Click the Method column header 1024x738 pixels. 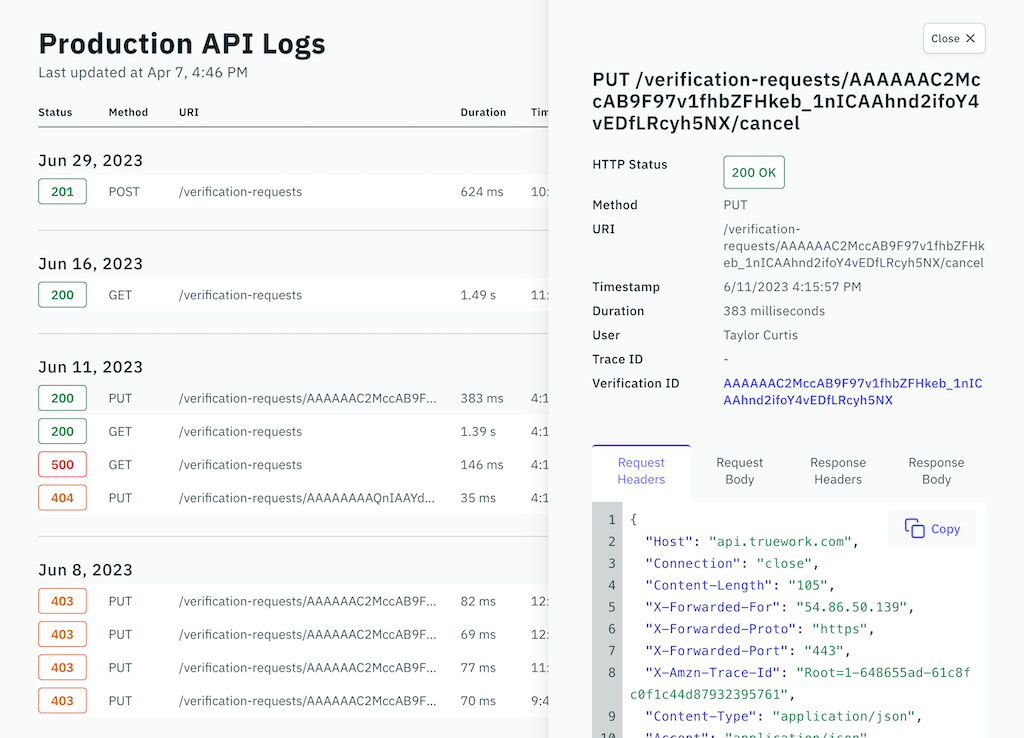click(x=128, y=112)
